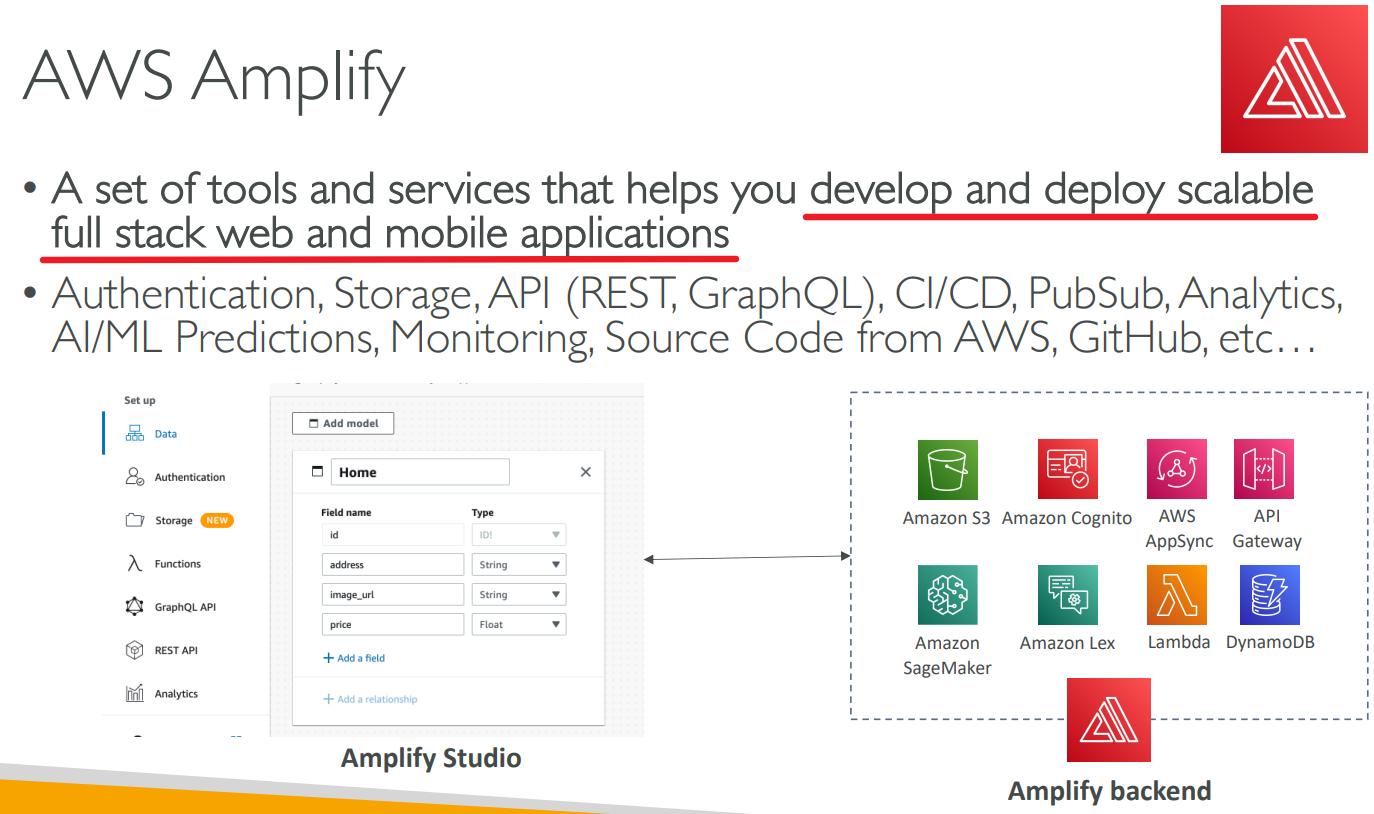This screenshot has width=1374, height=814.
Task: Click the Add model button
Action: pyautogui.click(x=343, y=423)
